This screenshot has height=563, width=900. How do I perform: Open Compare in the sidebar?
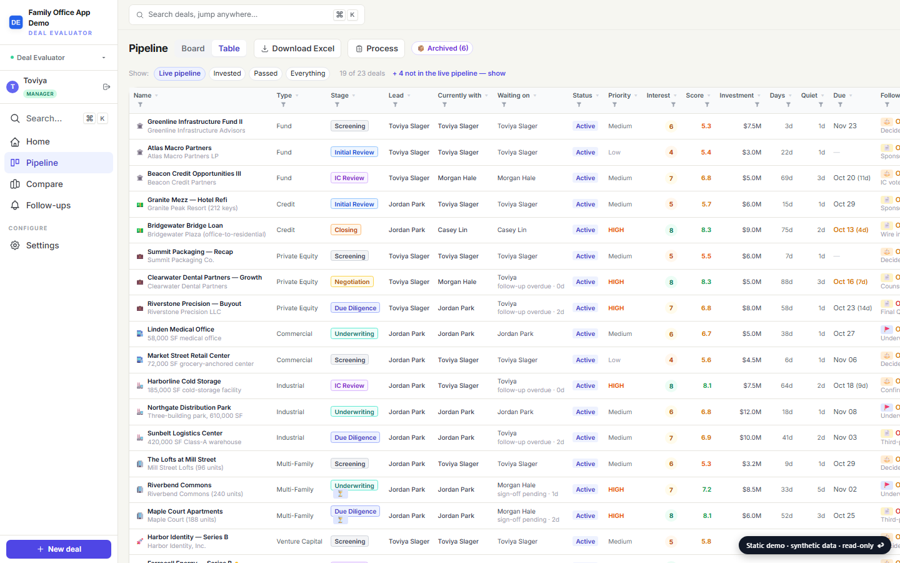pos(59,184)
